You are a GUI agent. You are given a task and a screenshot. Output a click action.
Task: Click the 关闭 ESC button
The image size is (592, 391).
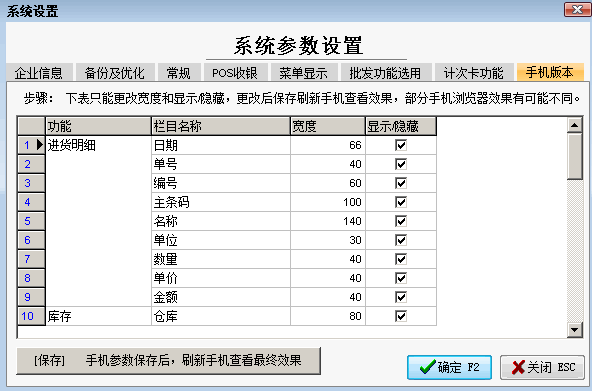543,367
